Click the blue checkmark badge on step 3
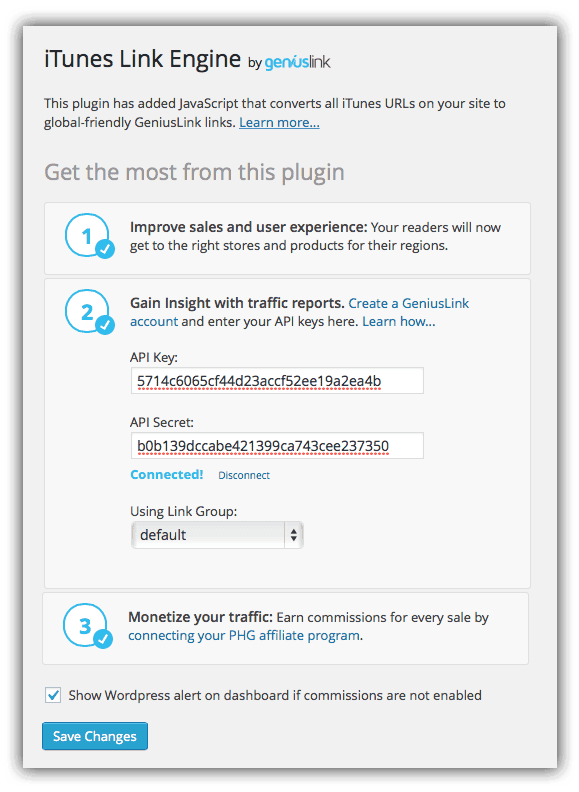Viewport: 579px width, 792px height. coord(103,639)
